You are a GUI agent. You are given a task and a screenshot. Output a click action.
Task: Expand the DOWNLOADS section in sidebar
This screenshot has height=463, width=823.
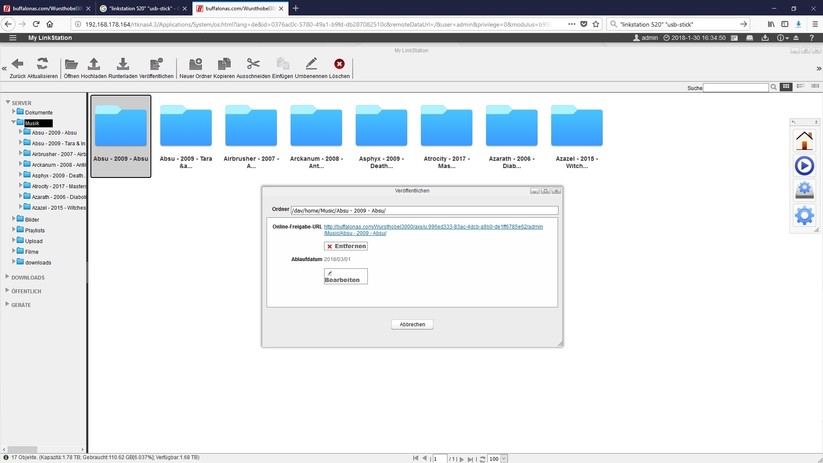tap(7, 277)
